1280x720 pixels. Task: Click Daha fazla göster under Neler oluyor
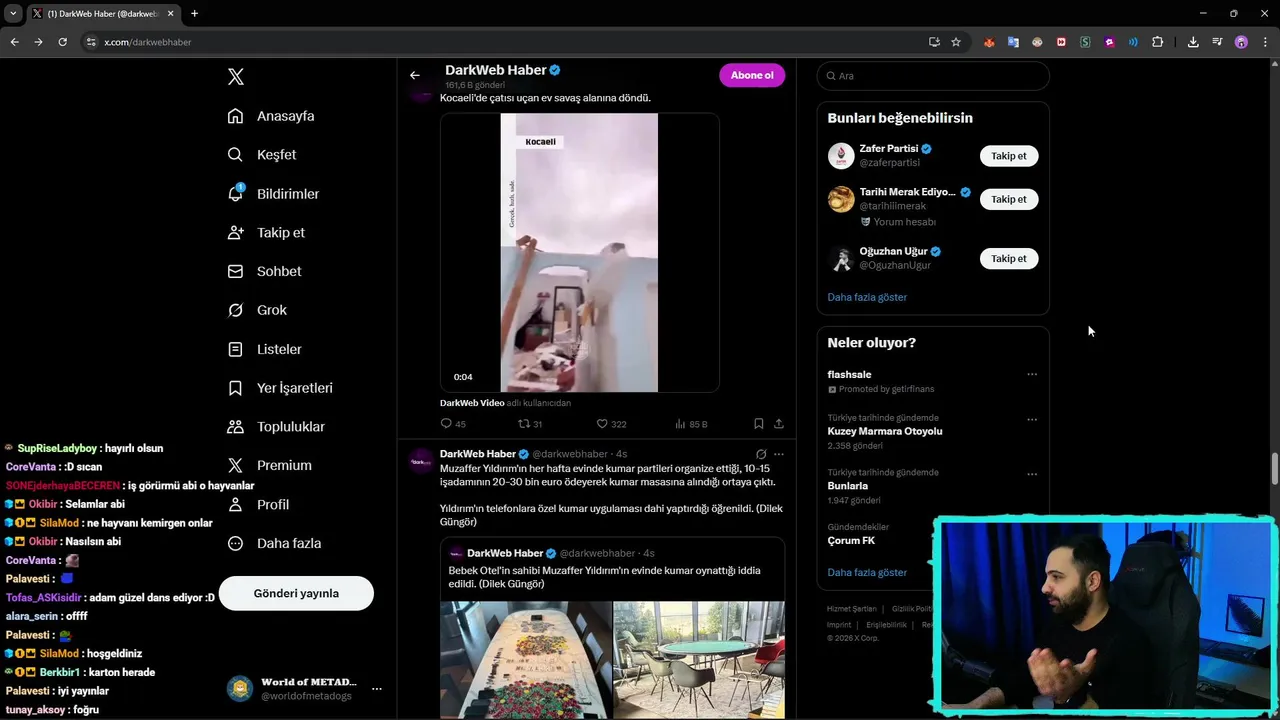(867, 572)
